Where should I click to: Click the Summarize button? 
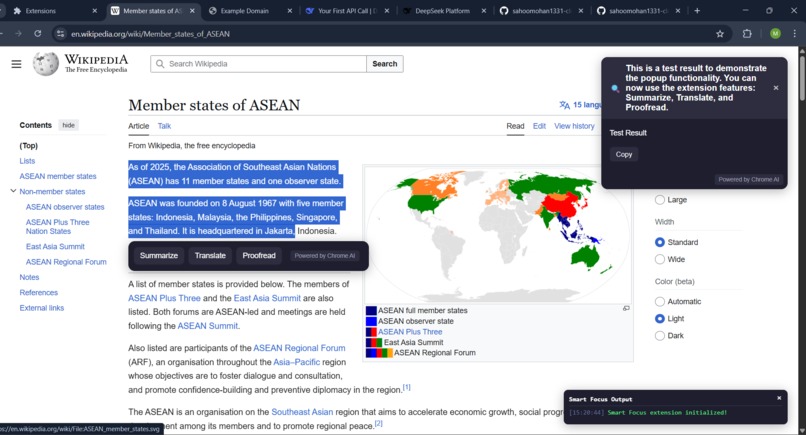[x=159, y=256]
